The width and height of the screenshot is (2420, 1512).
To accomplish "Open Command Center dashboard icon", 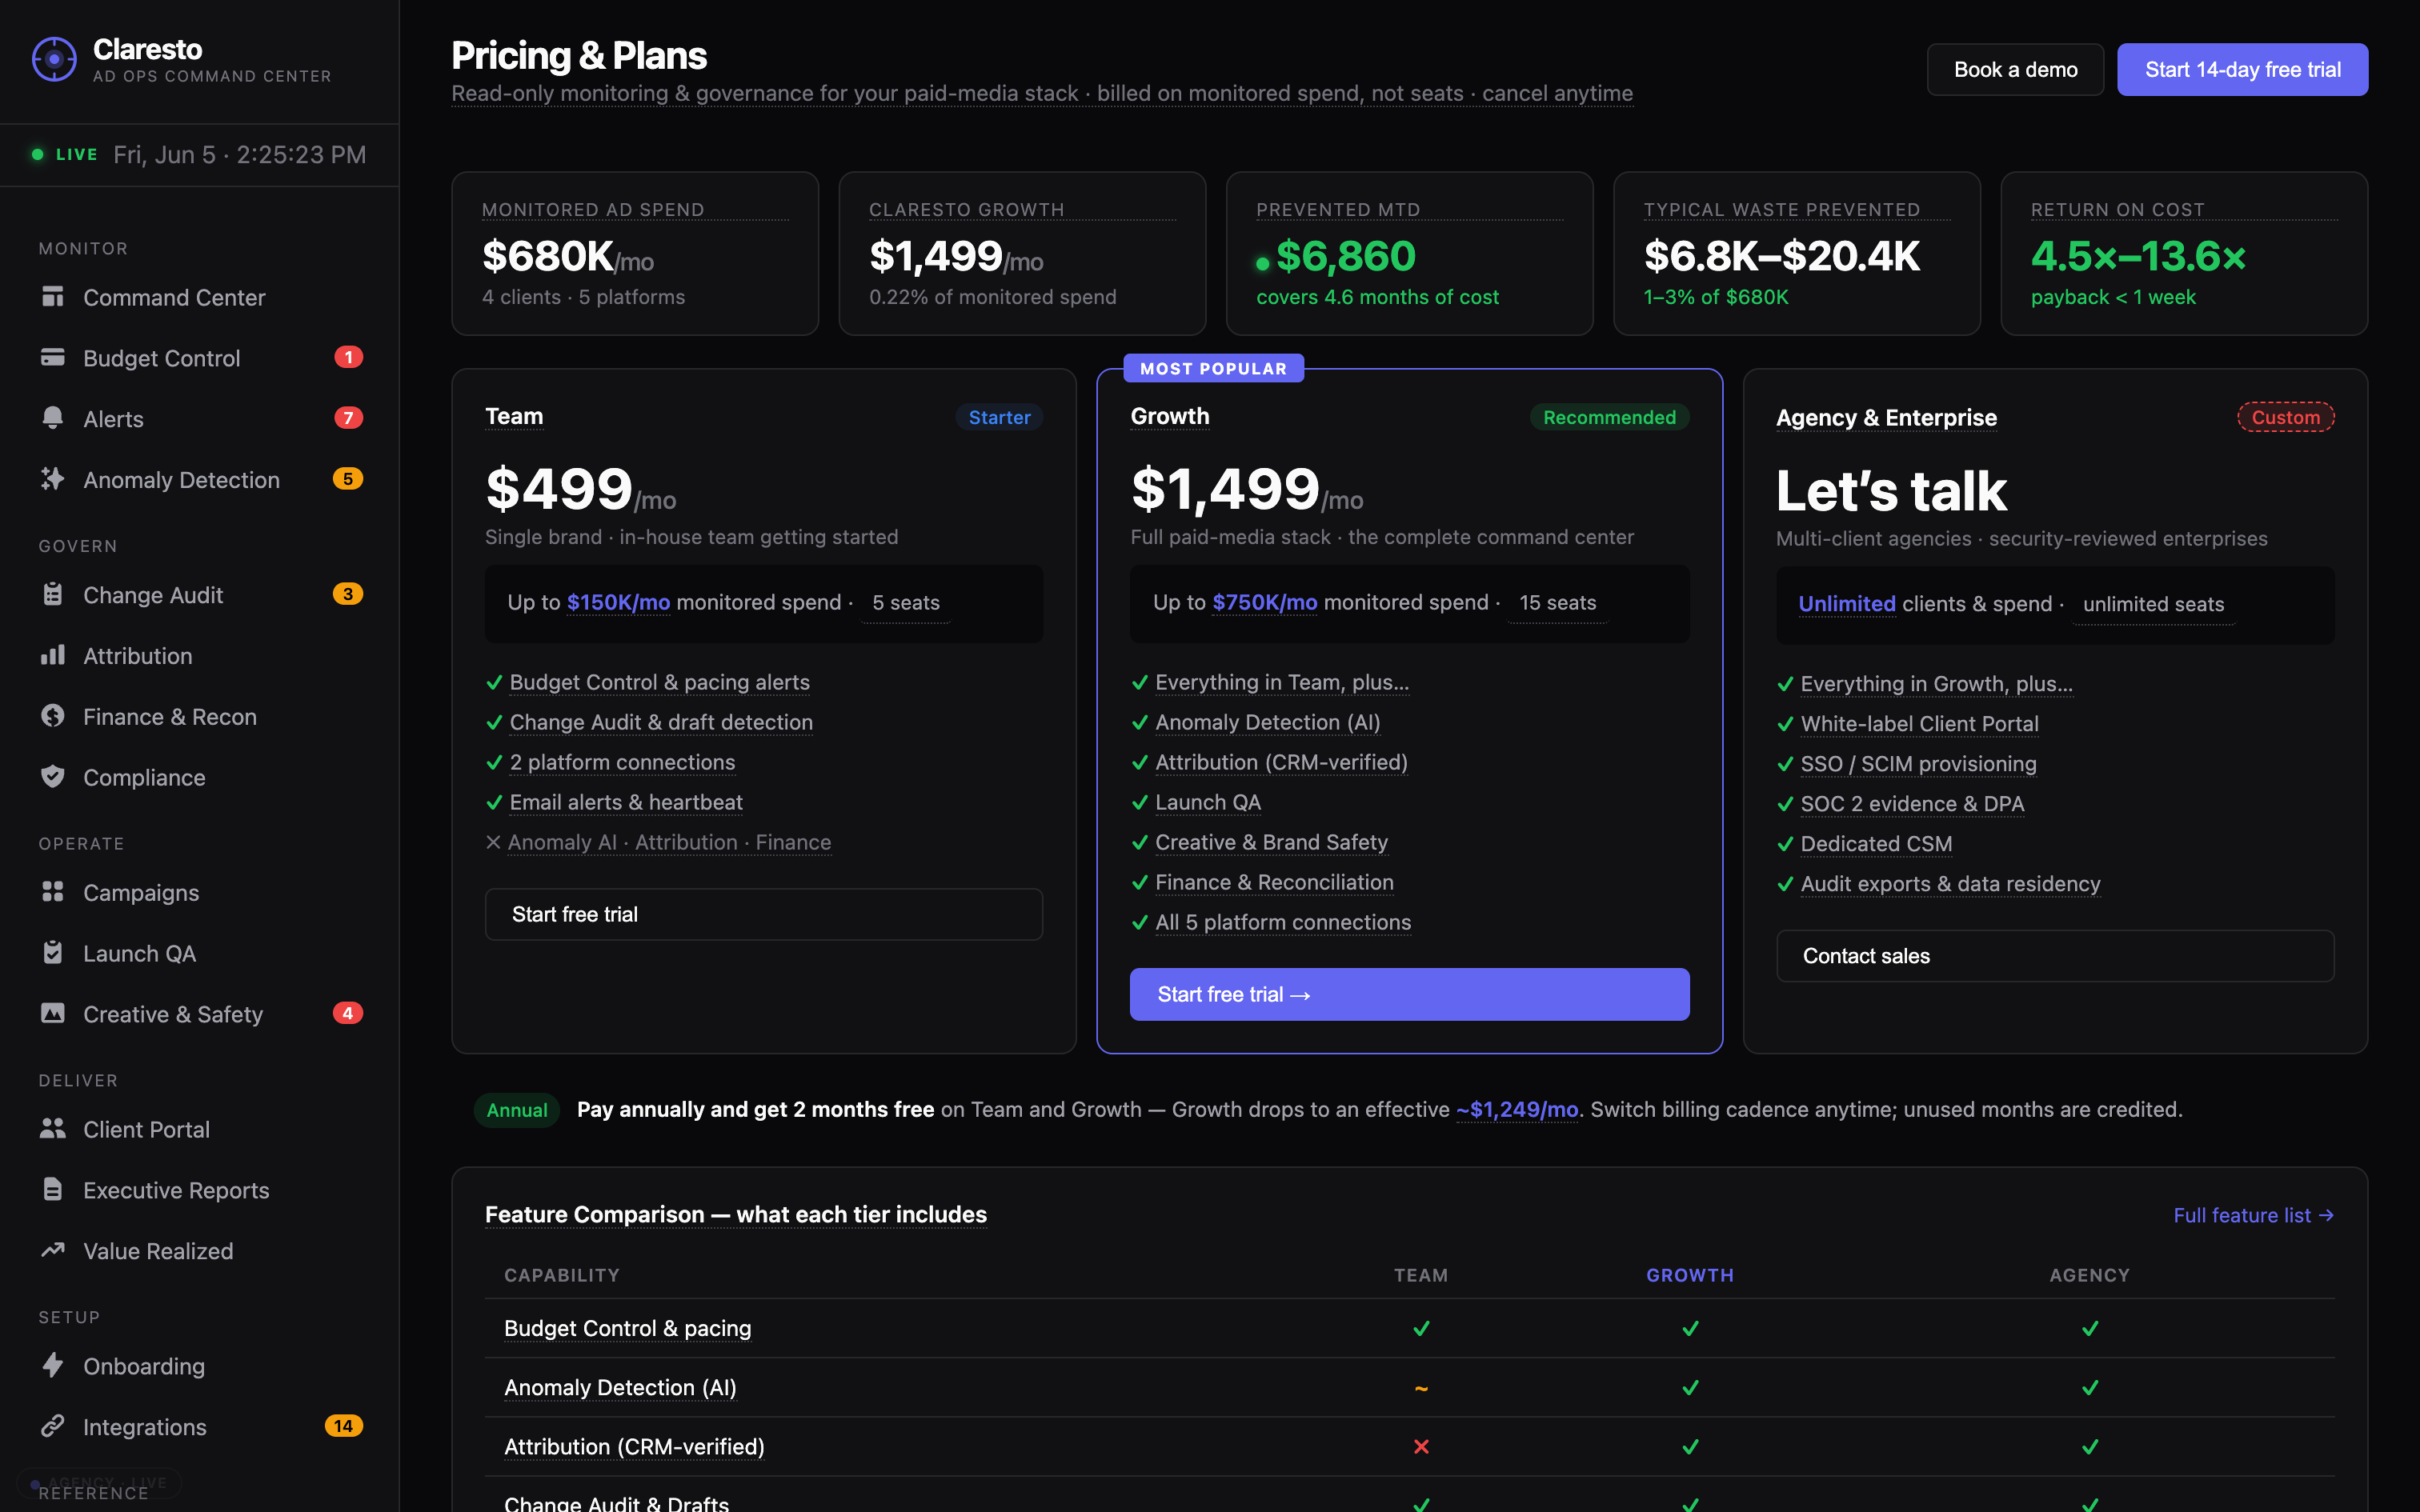I will [x=53, y=297].
